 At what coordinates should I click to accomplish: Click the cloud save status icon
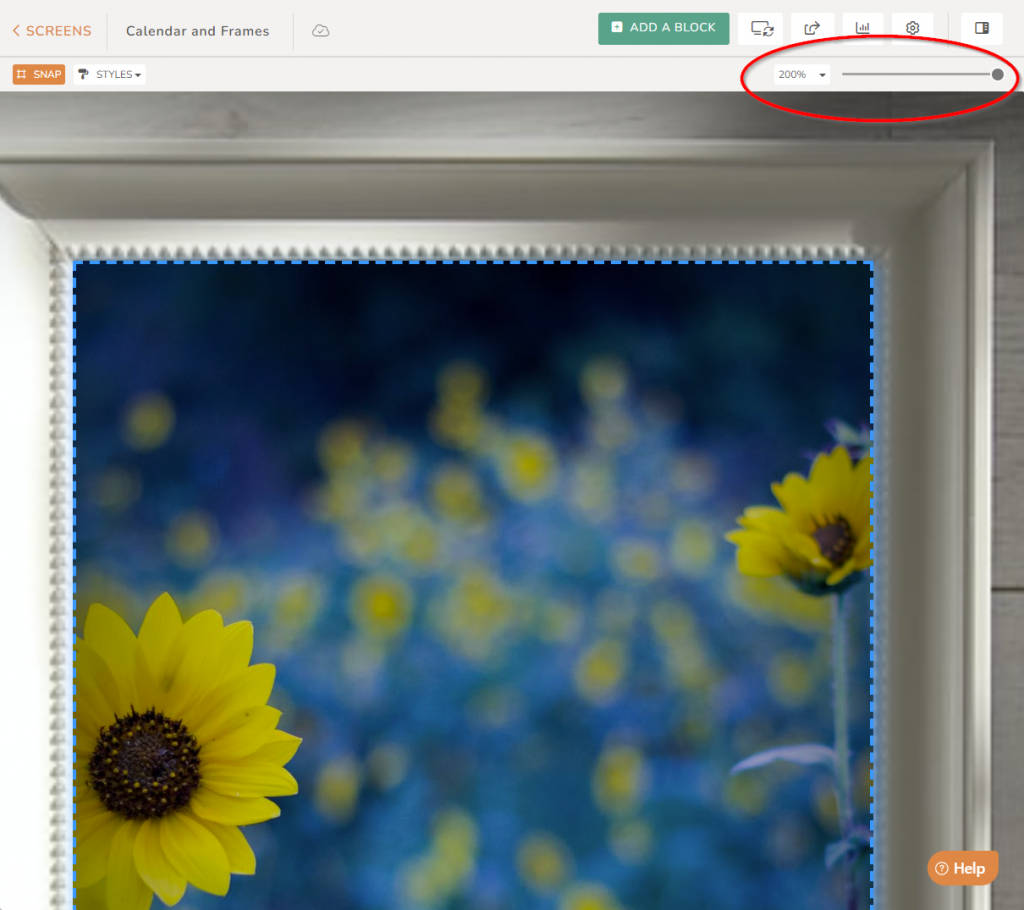[x=320, y=31]
